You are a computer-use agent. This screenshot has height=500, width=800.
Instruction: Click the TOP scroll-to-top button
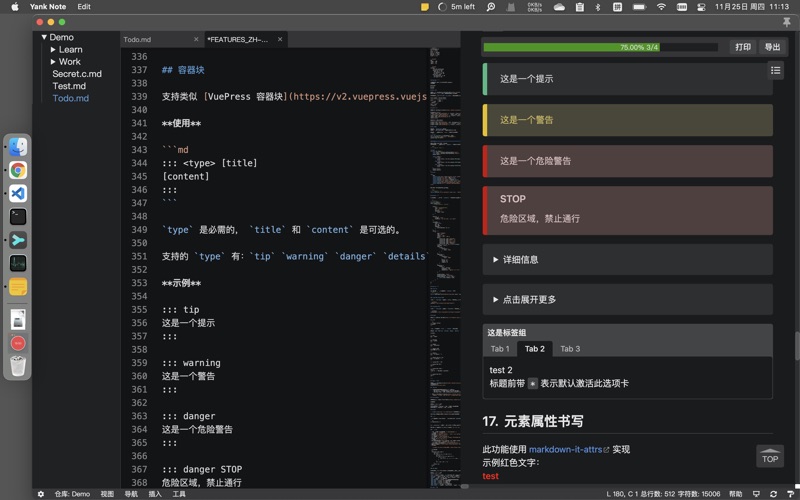pos(769,456)
